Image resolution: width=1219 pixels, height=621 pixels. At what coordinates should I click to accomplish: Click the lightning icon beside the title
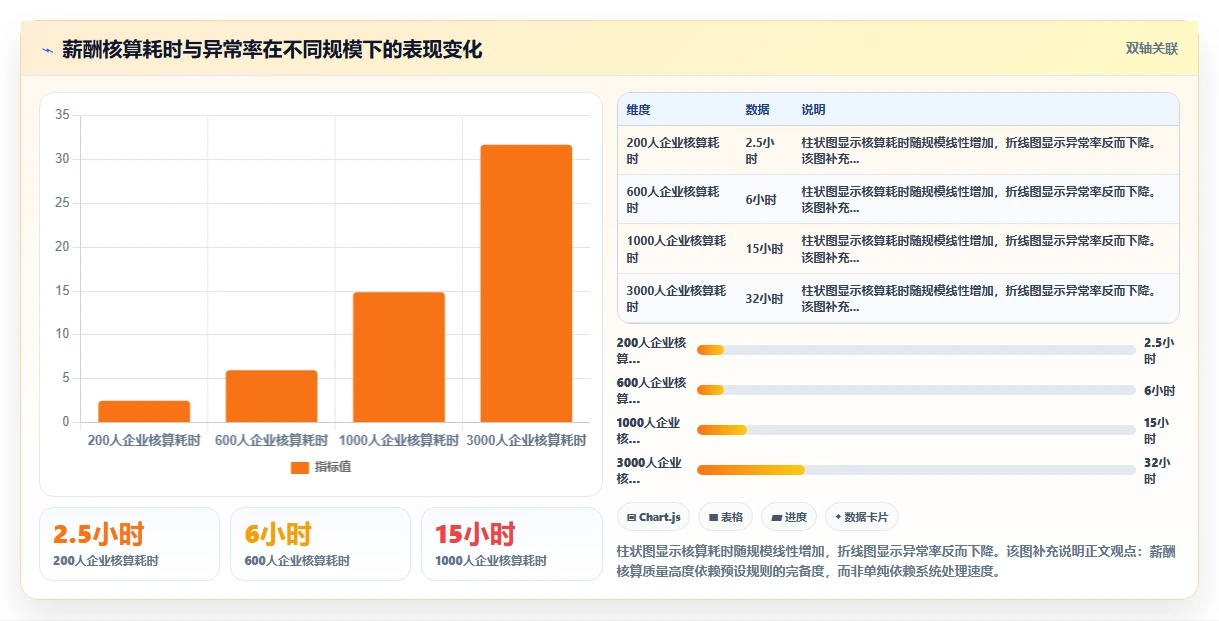tap(47, 49)
